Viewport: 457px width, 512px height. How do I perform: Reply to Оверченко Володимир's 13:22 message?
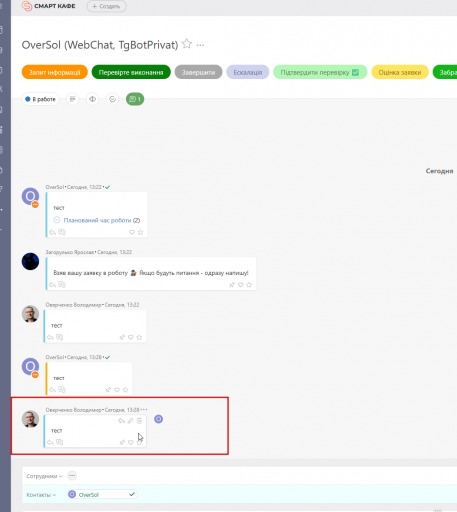coord(50,337)
